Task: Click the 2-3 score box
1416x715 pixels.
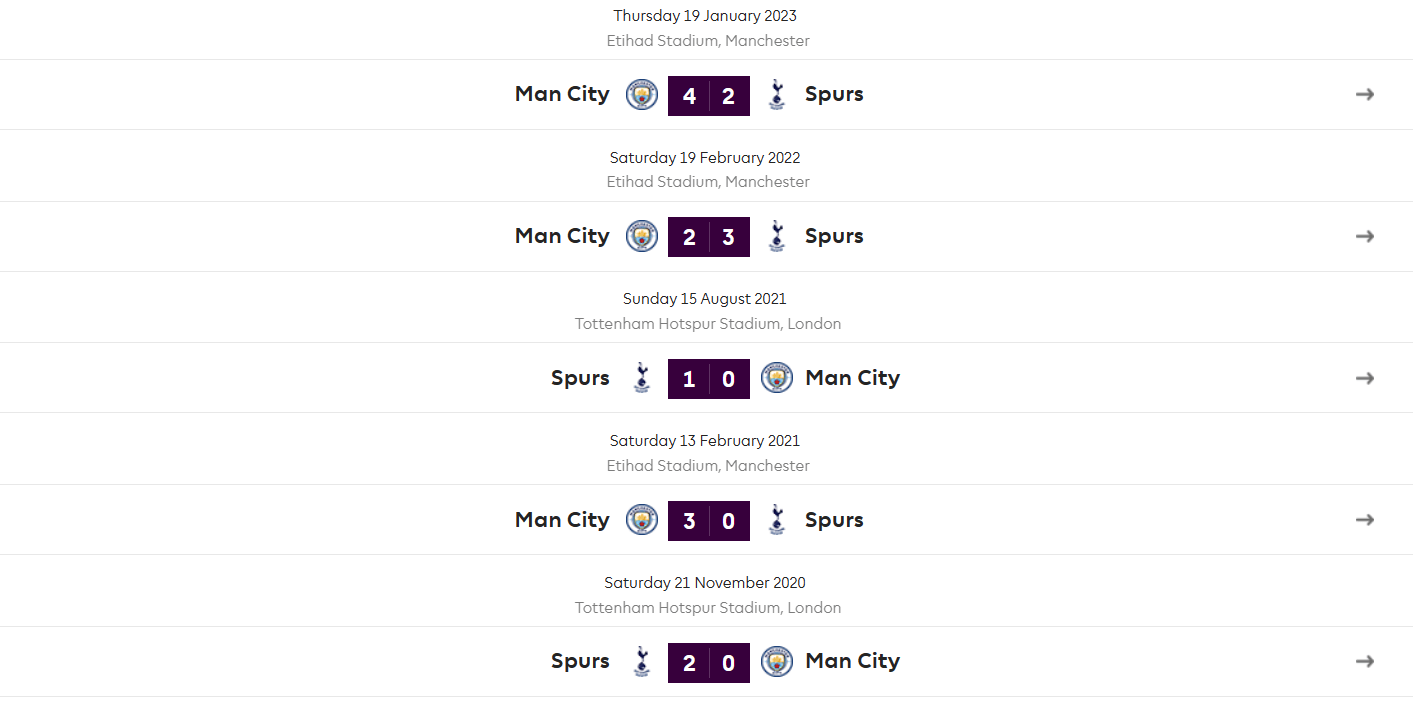Action: tap(709, 237)
